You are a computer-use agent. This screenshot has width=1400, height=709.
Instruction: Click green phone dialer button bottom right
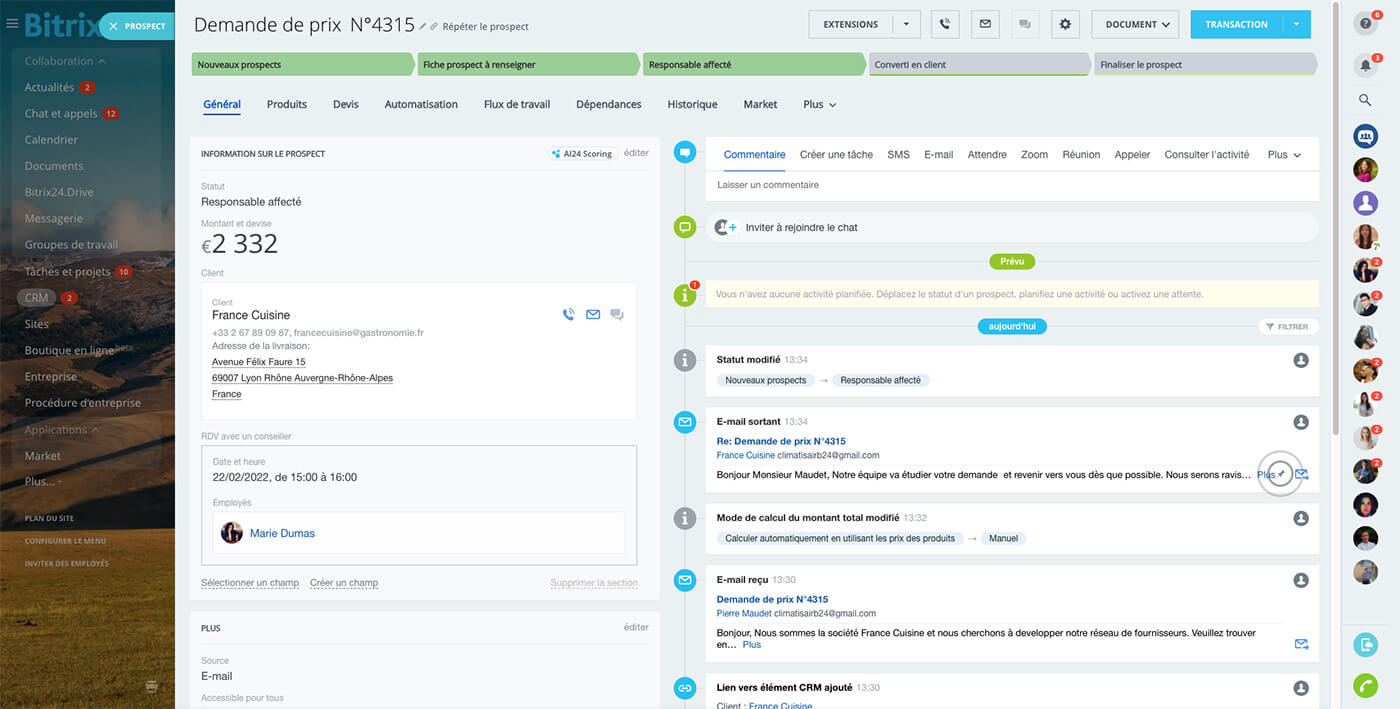pyautogui.click(x=1365, y=686)
